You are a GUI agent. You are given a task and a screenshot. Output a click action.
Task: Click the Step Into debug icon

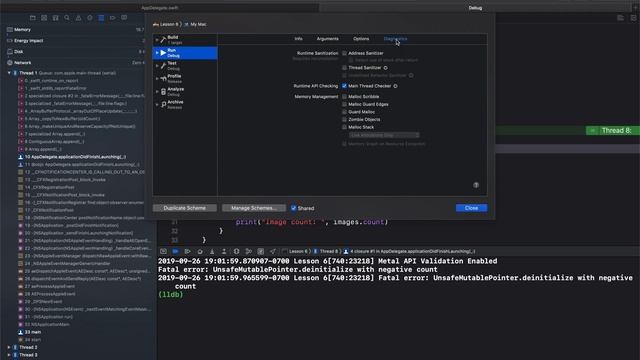[x=212, y=251]
